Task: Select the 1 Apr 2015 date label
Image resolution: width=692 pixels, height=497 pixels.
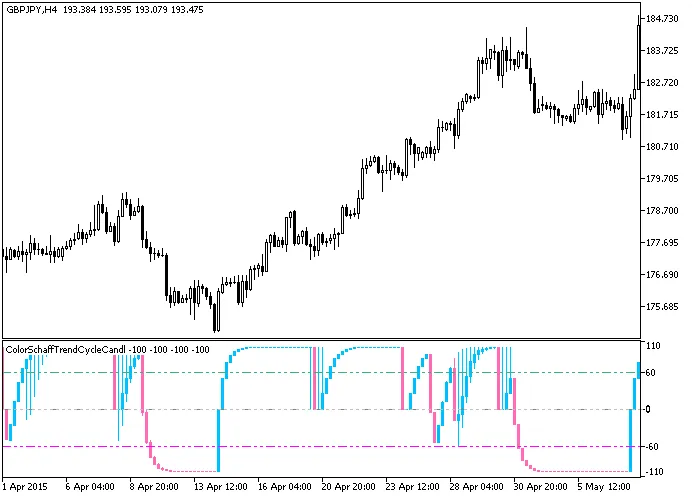Action: pos(25,487)
